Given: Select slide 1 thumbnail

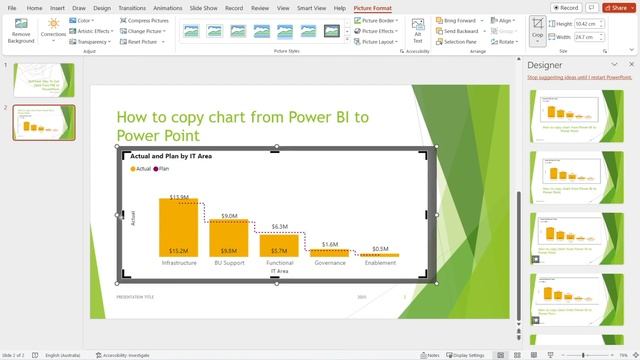Looking at the screenshot, I should click(x=44, y=80).
